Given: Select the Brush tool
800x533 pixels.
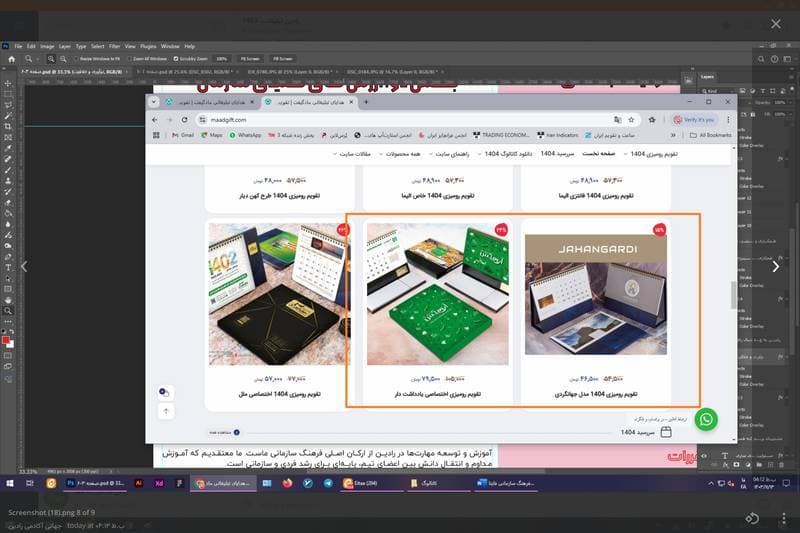Looking at the screenshot, I should pos(8,170).
